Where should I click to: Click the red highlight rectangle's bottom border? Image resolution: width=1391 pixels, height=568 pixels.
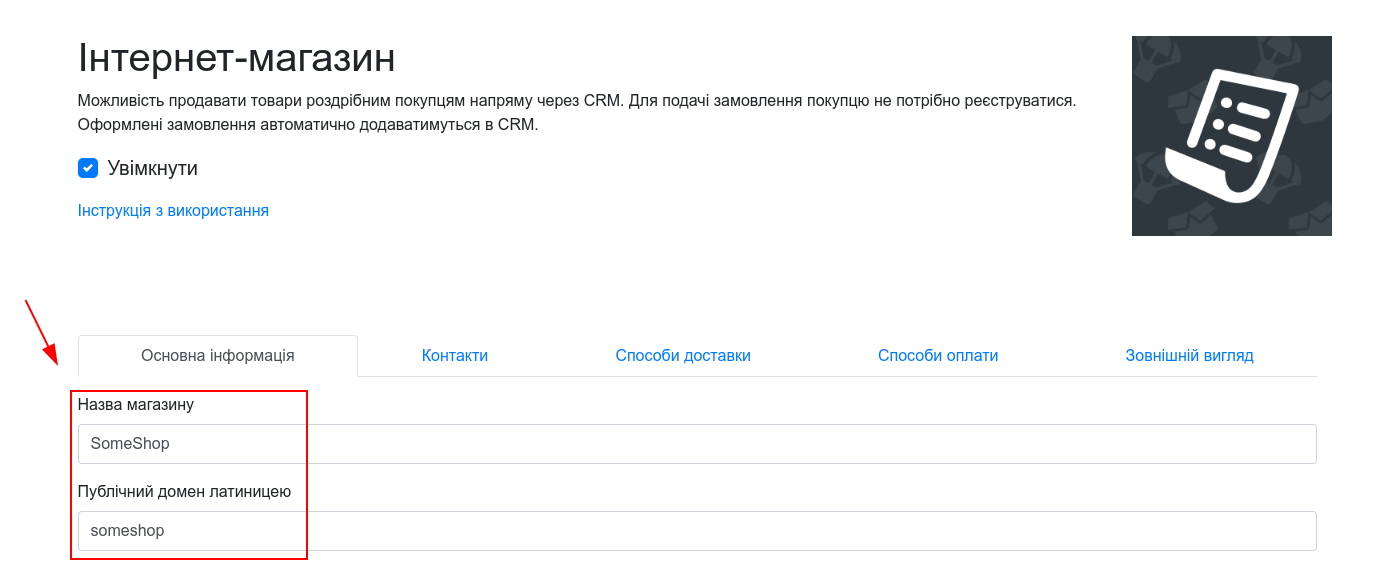188,559
